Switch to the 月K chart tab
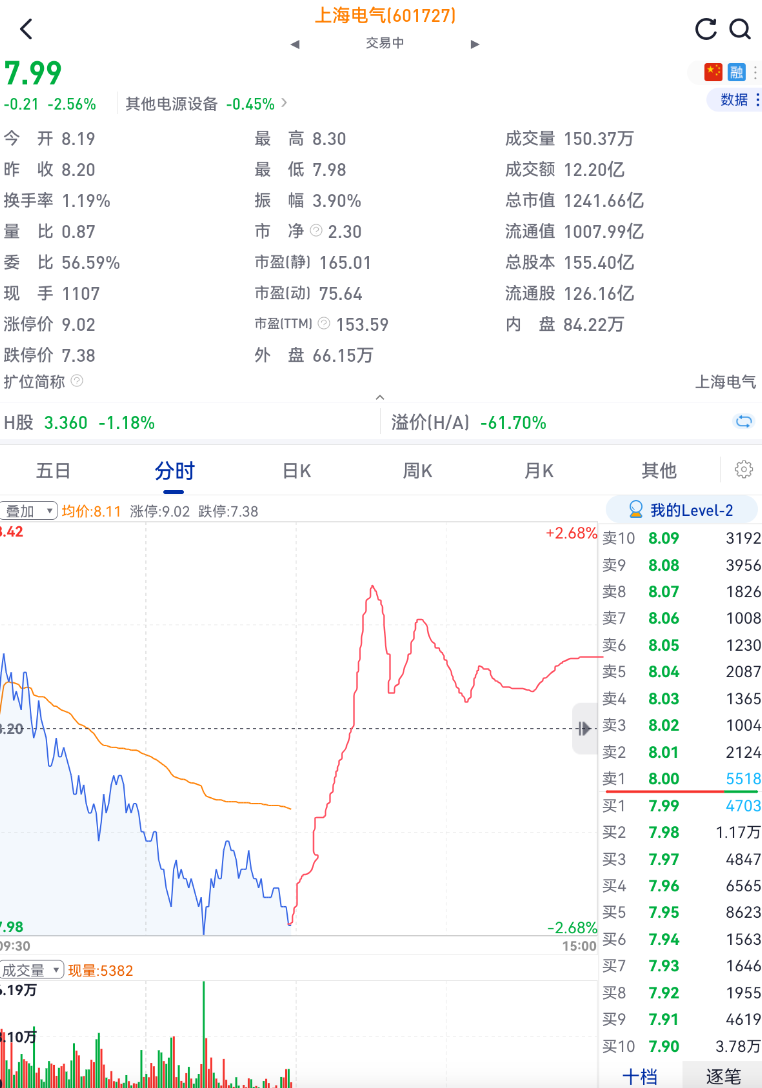Image resolution: width=762 pixels, height=1088 pixels. click(x=539, y=471)
